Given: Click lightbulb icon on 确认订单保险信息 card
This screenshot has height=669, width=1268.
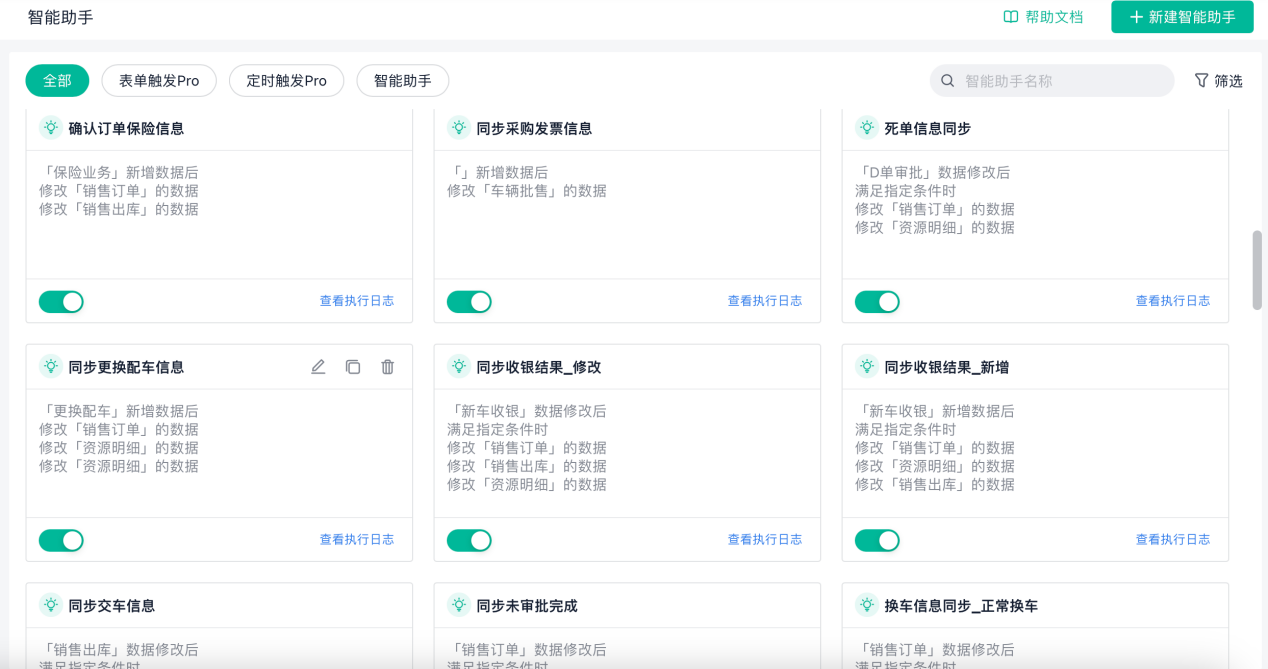Looking at the screenshot, I should click(51, 128).
